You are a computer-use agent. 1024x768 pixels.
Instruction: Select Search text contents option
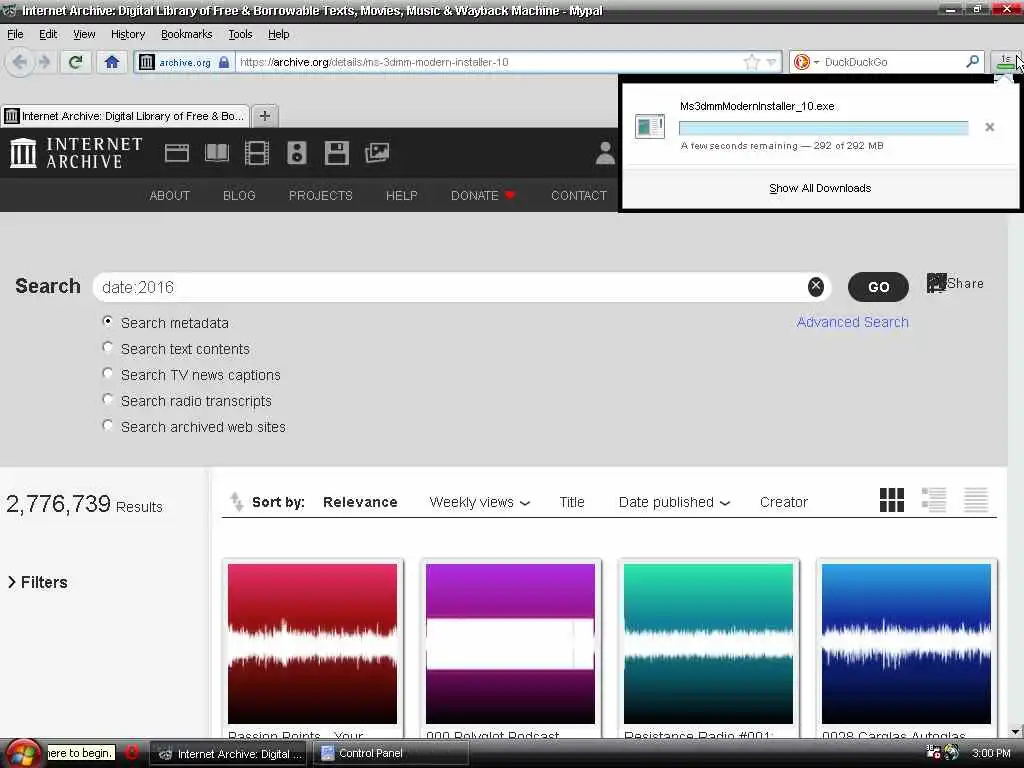pos(108,347)
